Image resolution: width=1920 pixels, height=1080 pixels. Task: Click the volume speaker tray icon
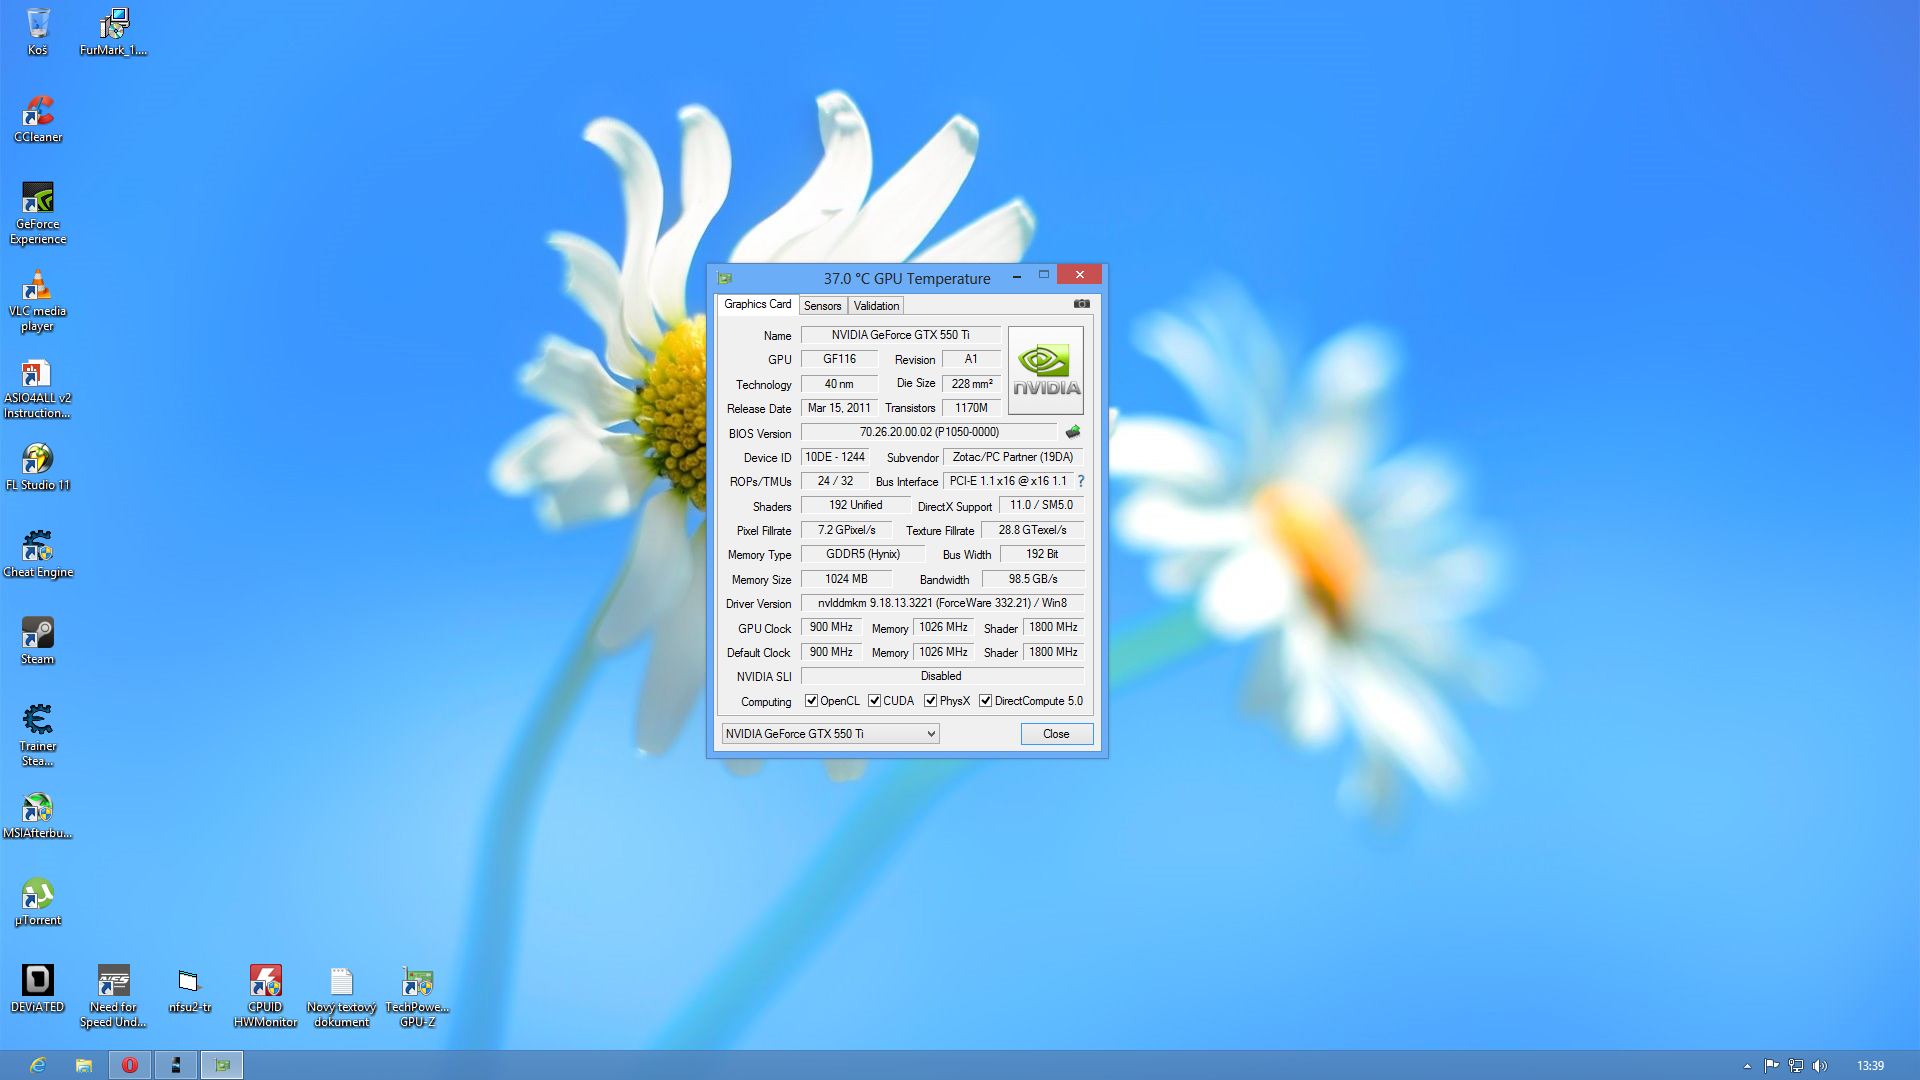pyautogui.click(x=1820, y=1066)
